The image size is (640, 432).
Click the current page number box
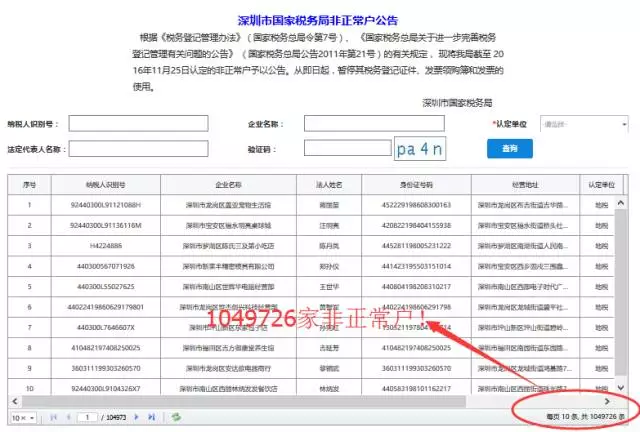click(x=87, y=417)
